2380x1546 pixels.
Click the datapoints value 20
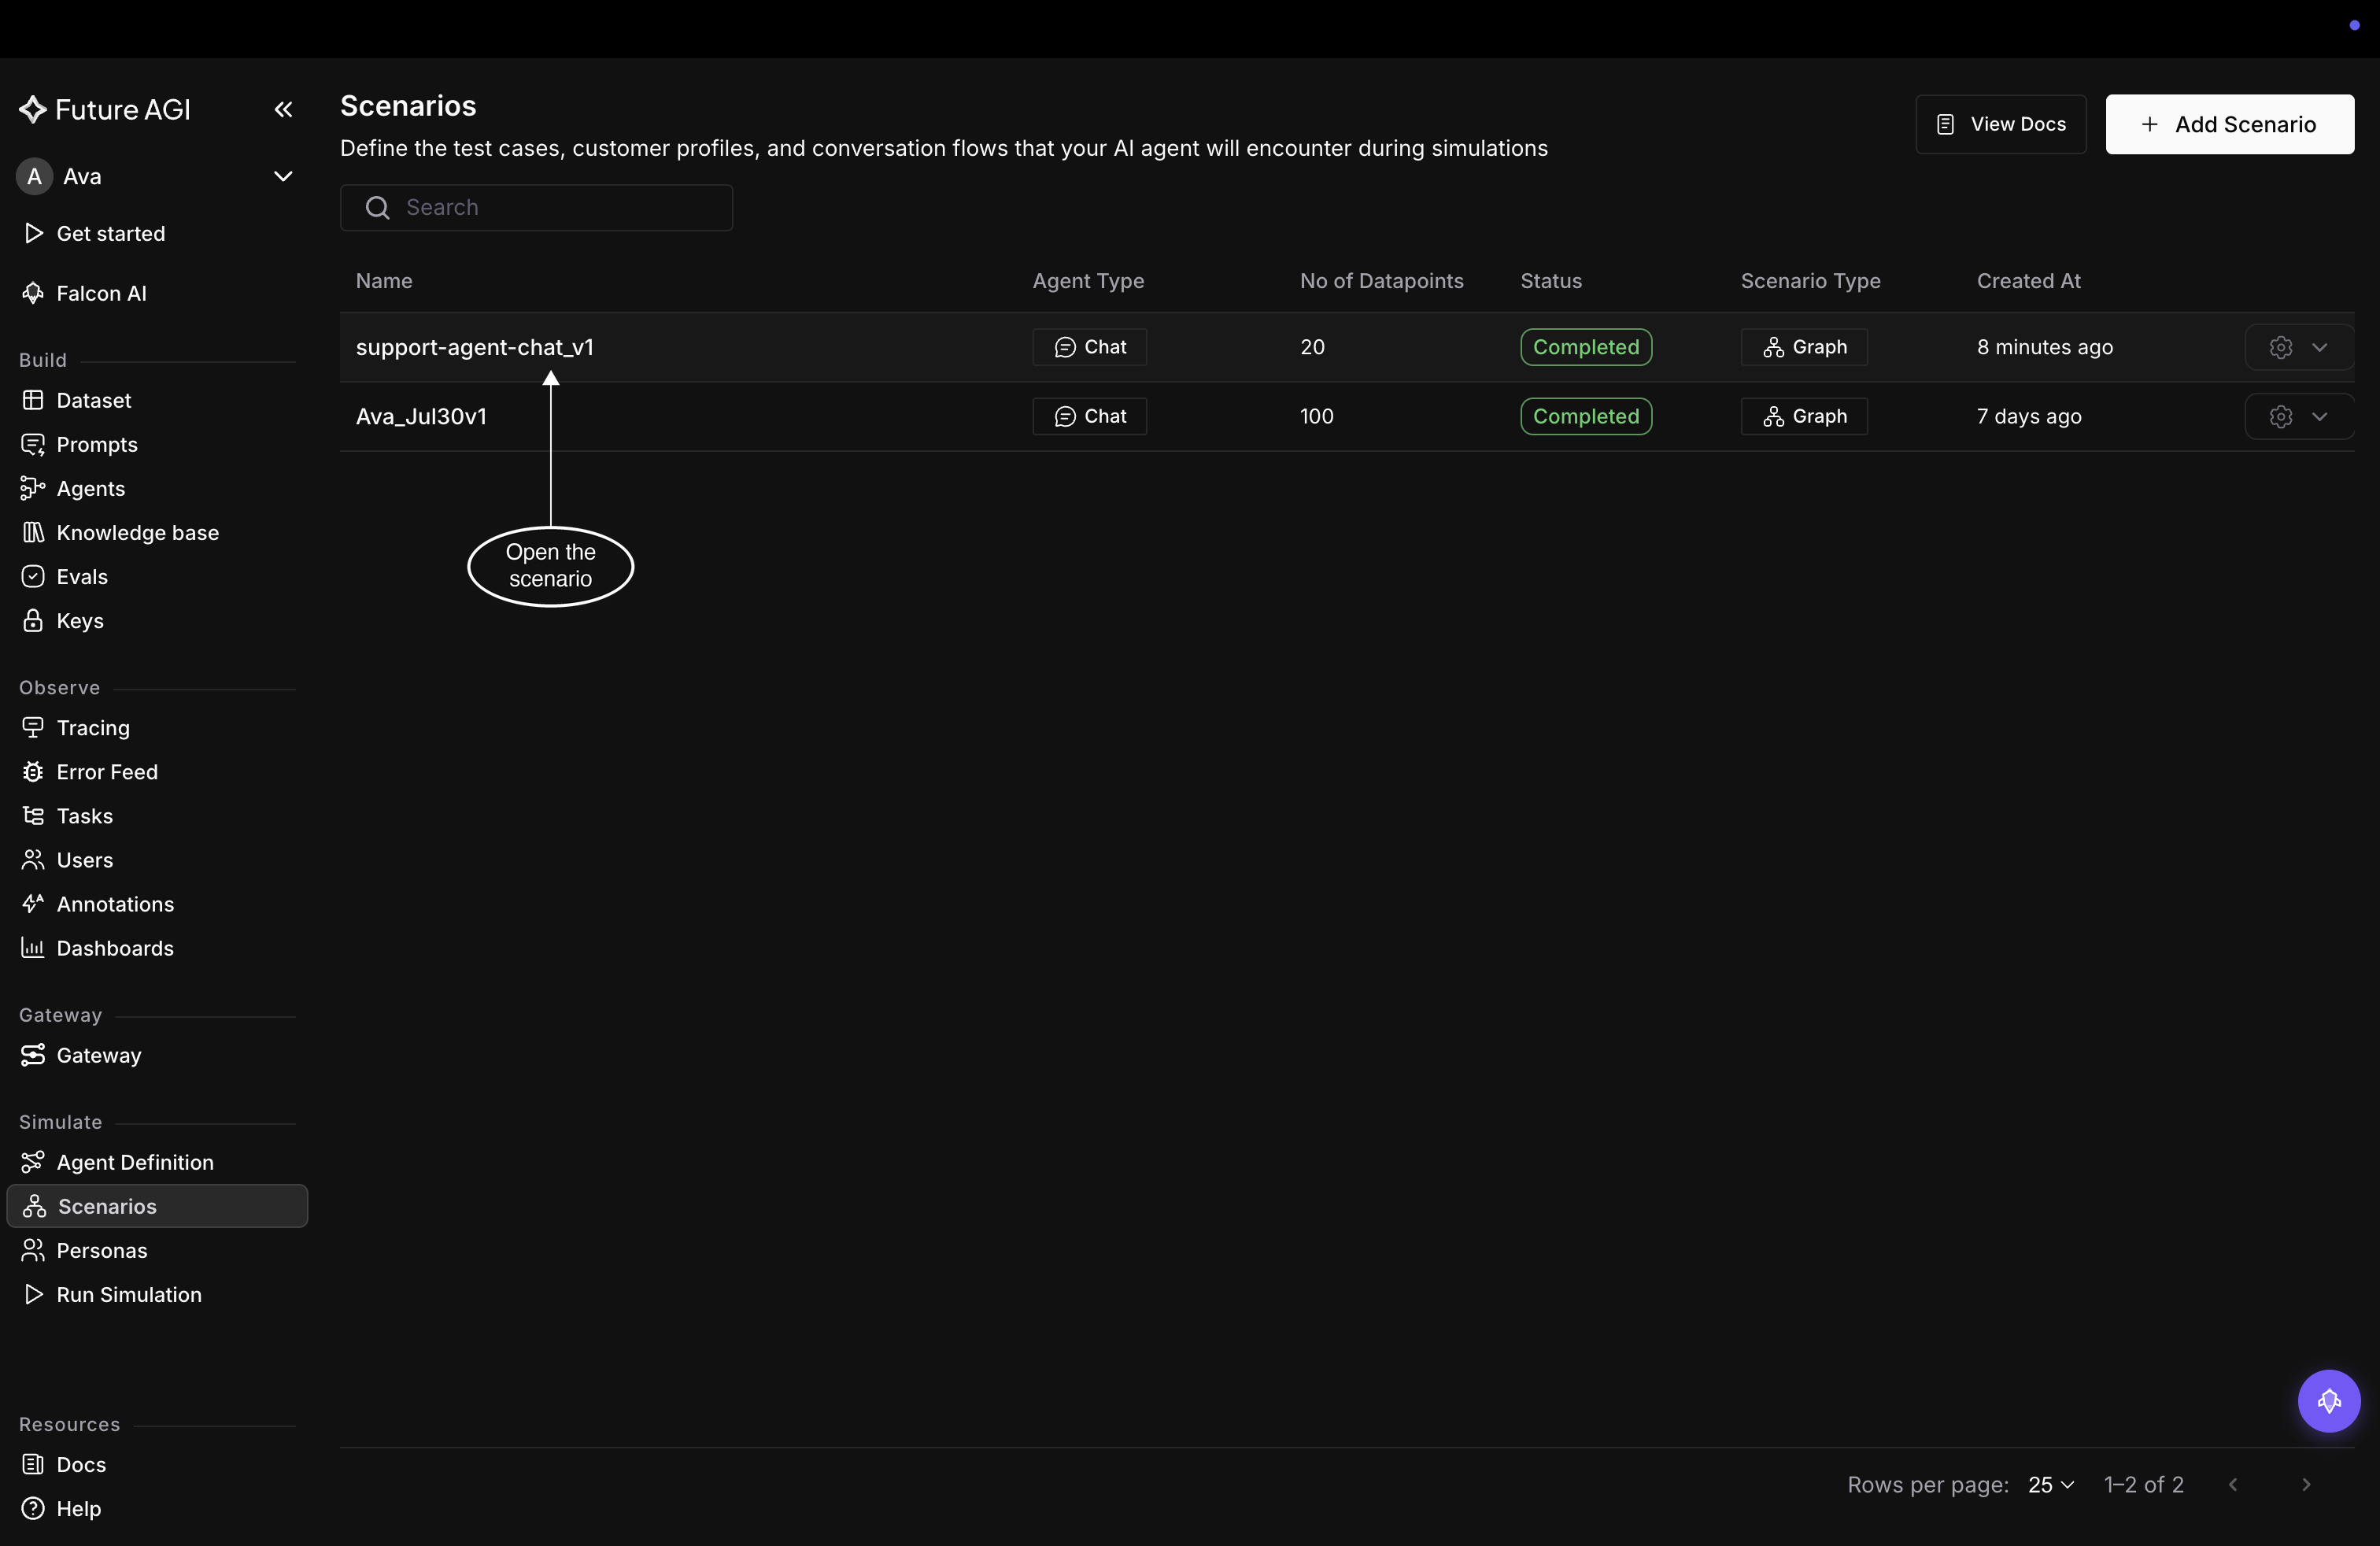pos(1312,347)
